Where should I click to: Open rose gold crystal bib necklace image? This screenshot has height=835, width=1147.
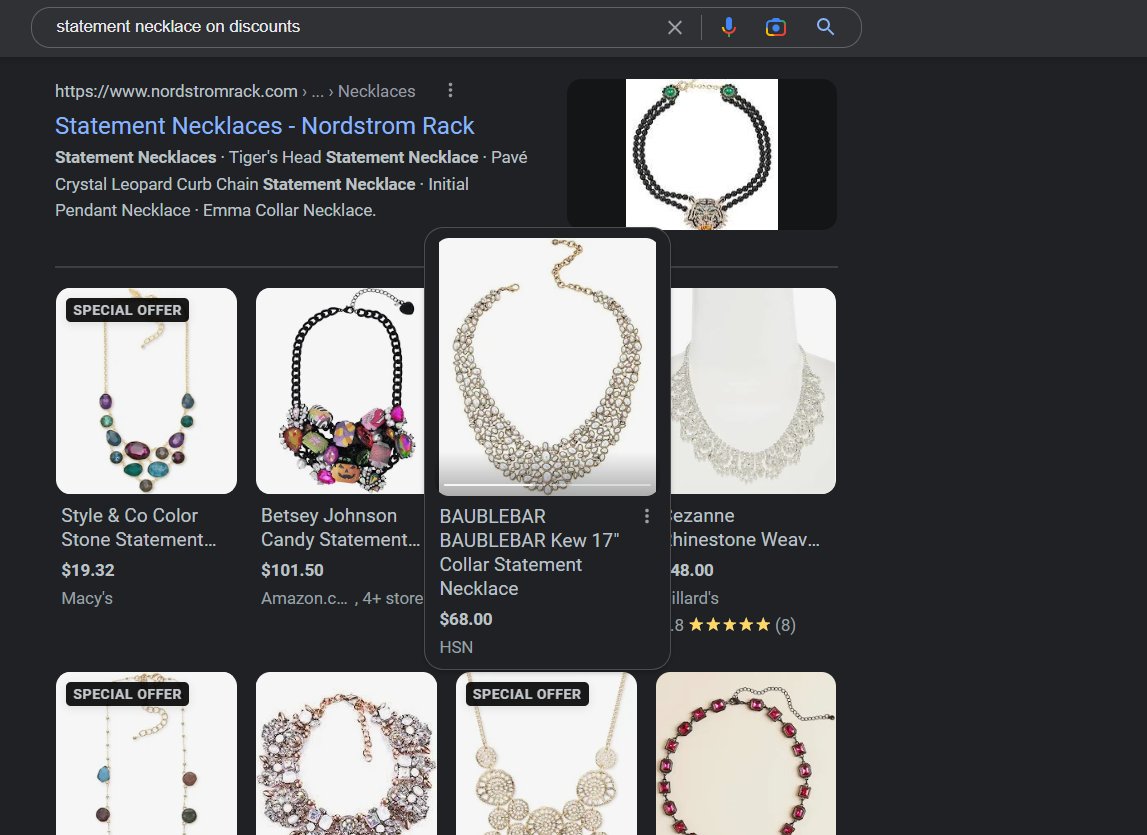point(347,754)
